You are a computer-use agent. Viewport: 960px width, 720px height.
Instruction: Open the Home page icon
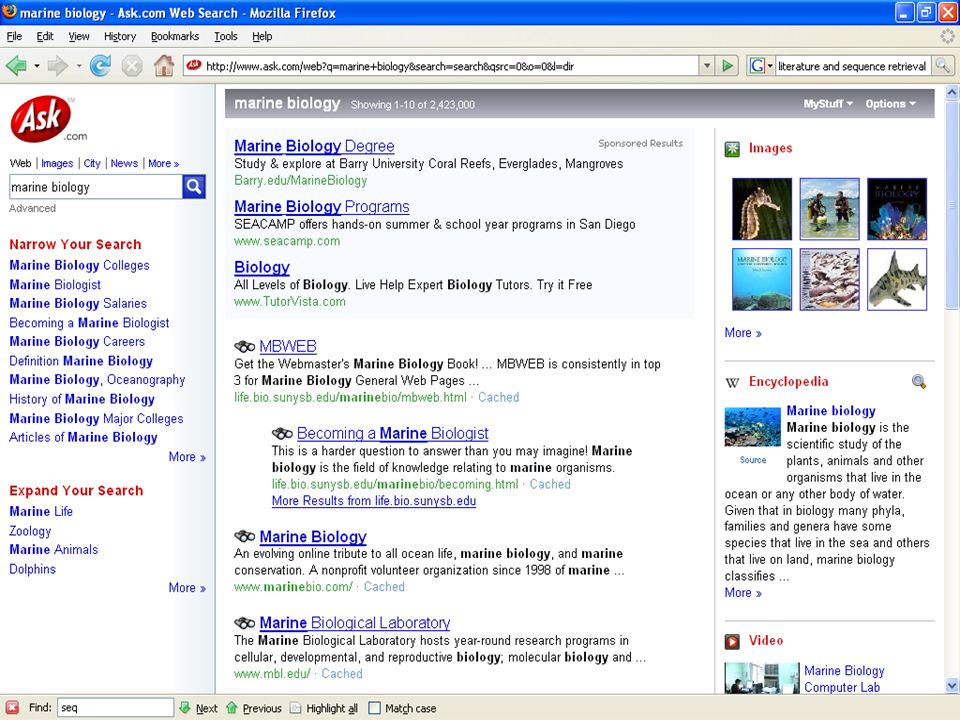tap(163, 66)
